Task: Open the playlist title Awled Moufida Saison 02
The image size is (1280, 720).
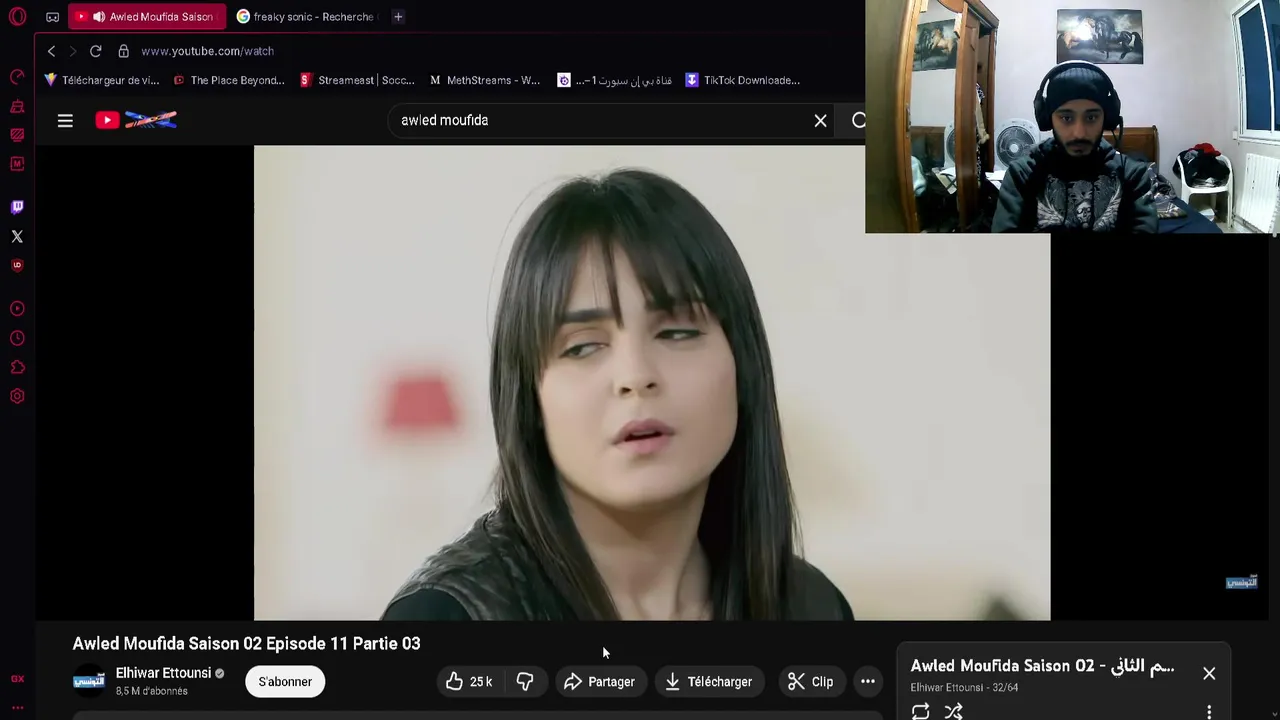Action: pos(1042,666)
